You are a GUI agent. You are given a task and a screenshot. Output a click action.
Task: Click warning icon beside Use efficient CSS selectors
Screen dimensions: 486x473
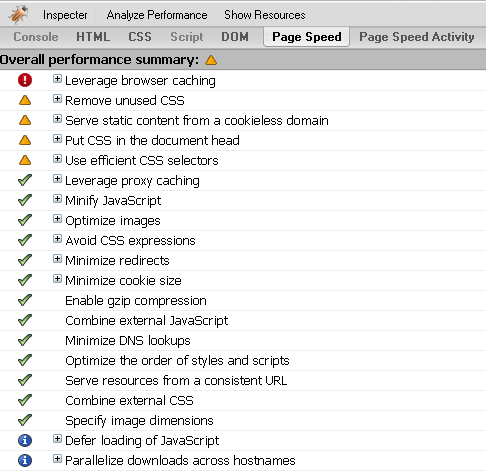[x=25, y=160]
